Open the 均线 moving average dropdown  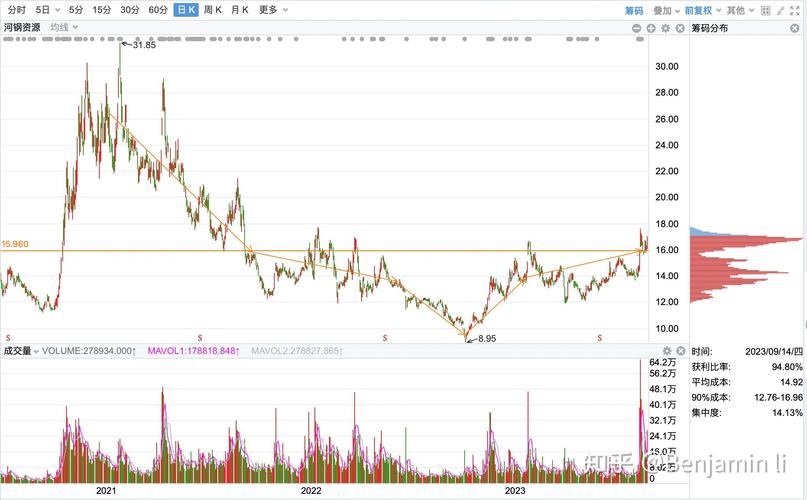click(64, 27)
